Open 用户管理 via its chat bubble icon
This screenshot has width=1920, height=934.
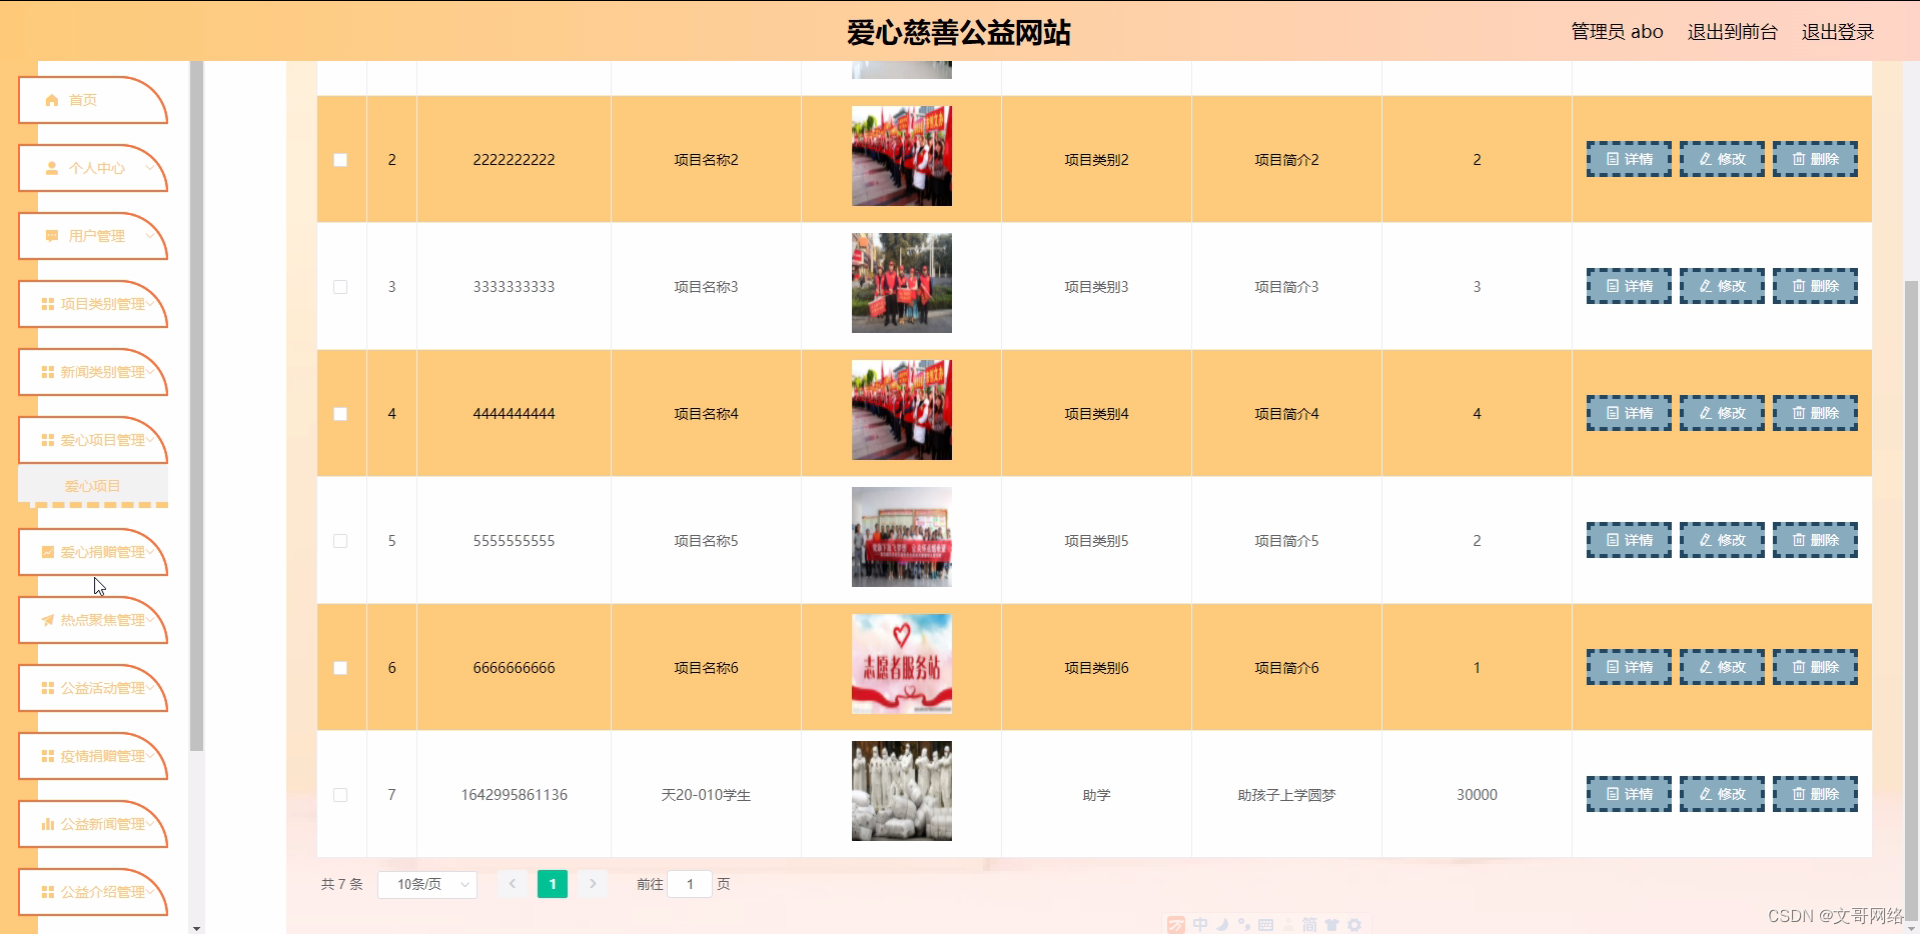pos(51,236)
